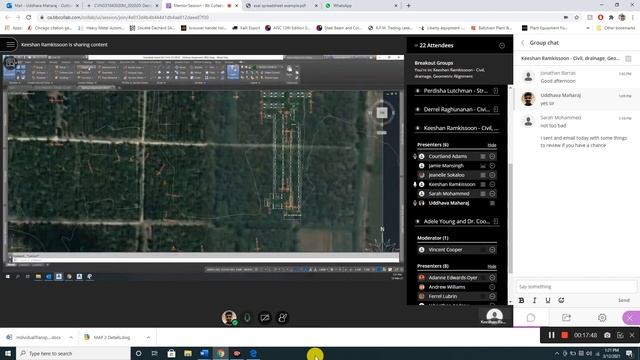Viewport: 640px width, 360px height.
Task: Open the recorder annotation edit tool
Action: (620, 335)
